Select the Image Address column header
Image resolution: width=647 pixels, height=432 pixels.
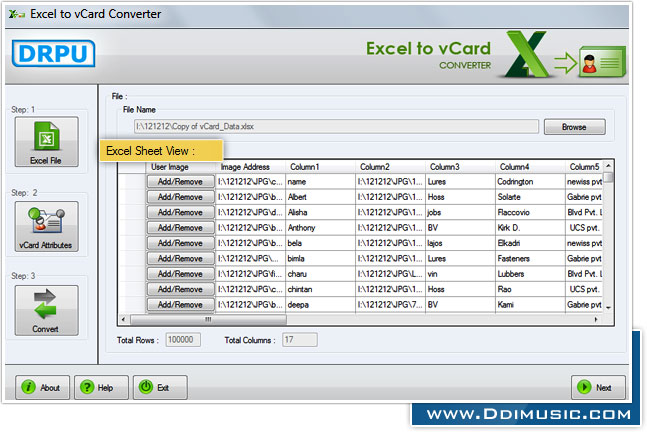250,167
